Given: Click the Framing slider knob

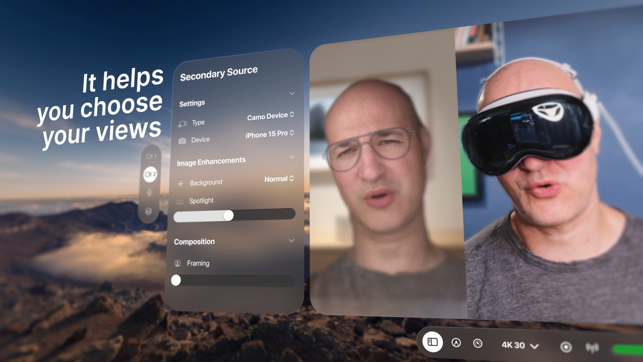Looking at the screenshot, I should pos(176,280).
